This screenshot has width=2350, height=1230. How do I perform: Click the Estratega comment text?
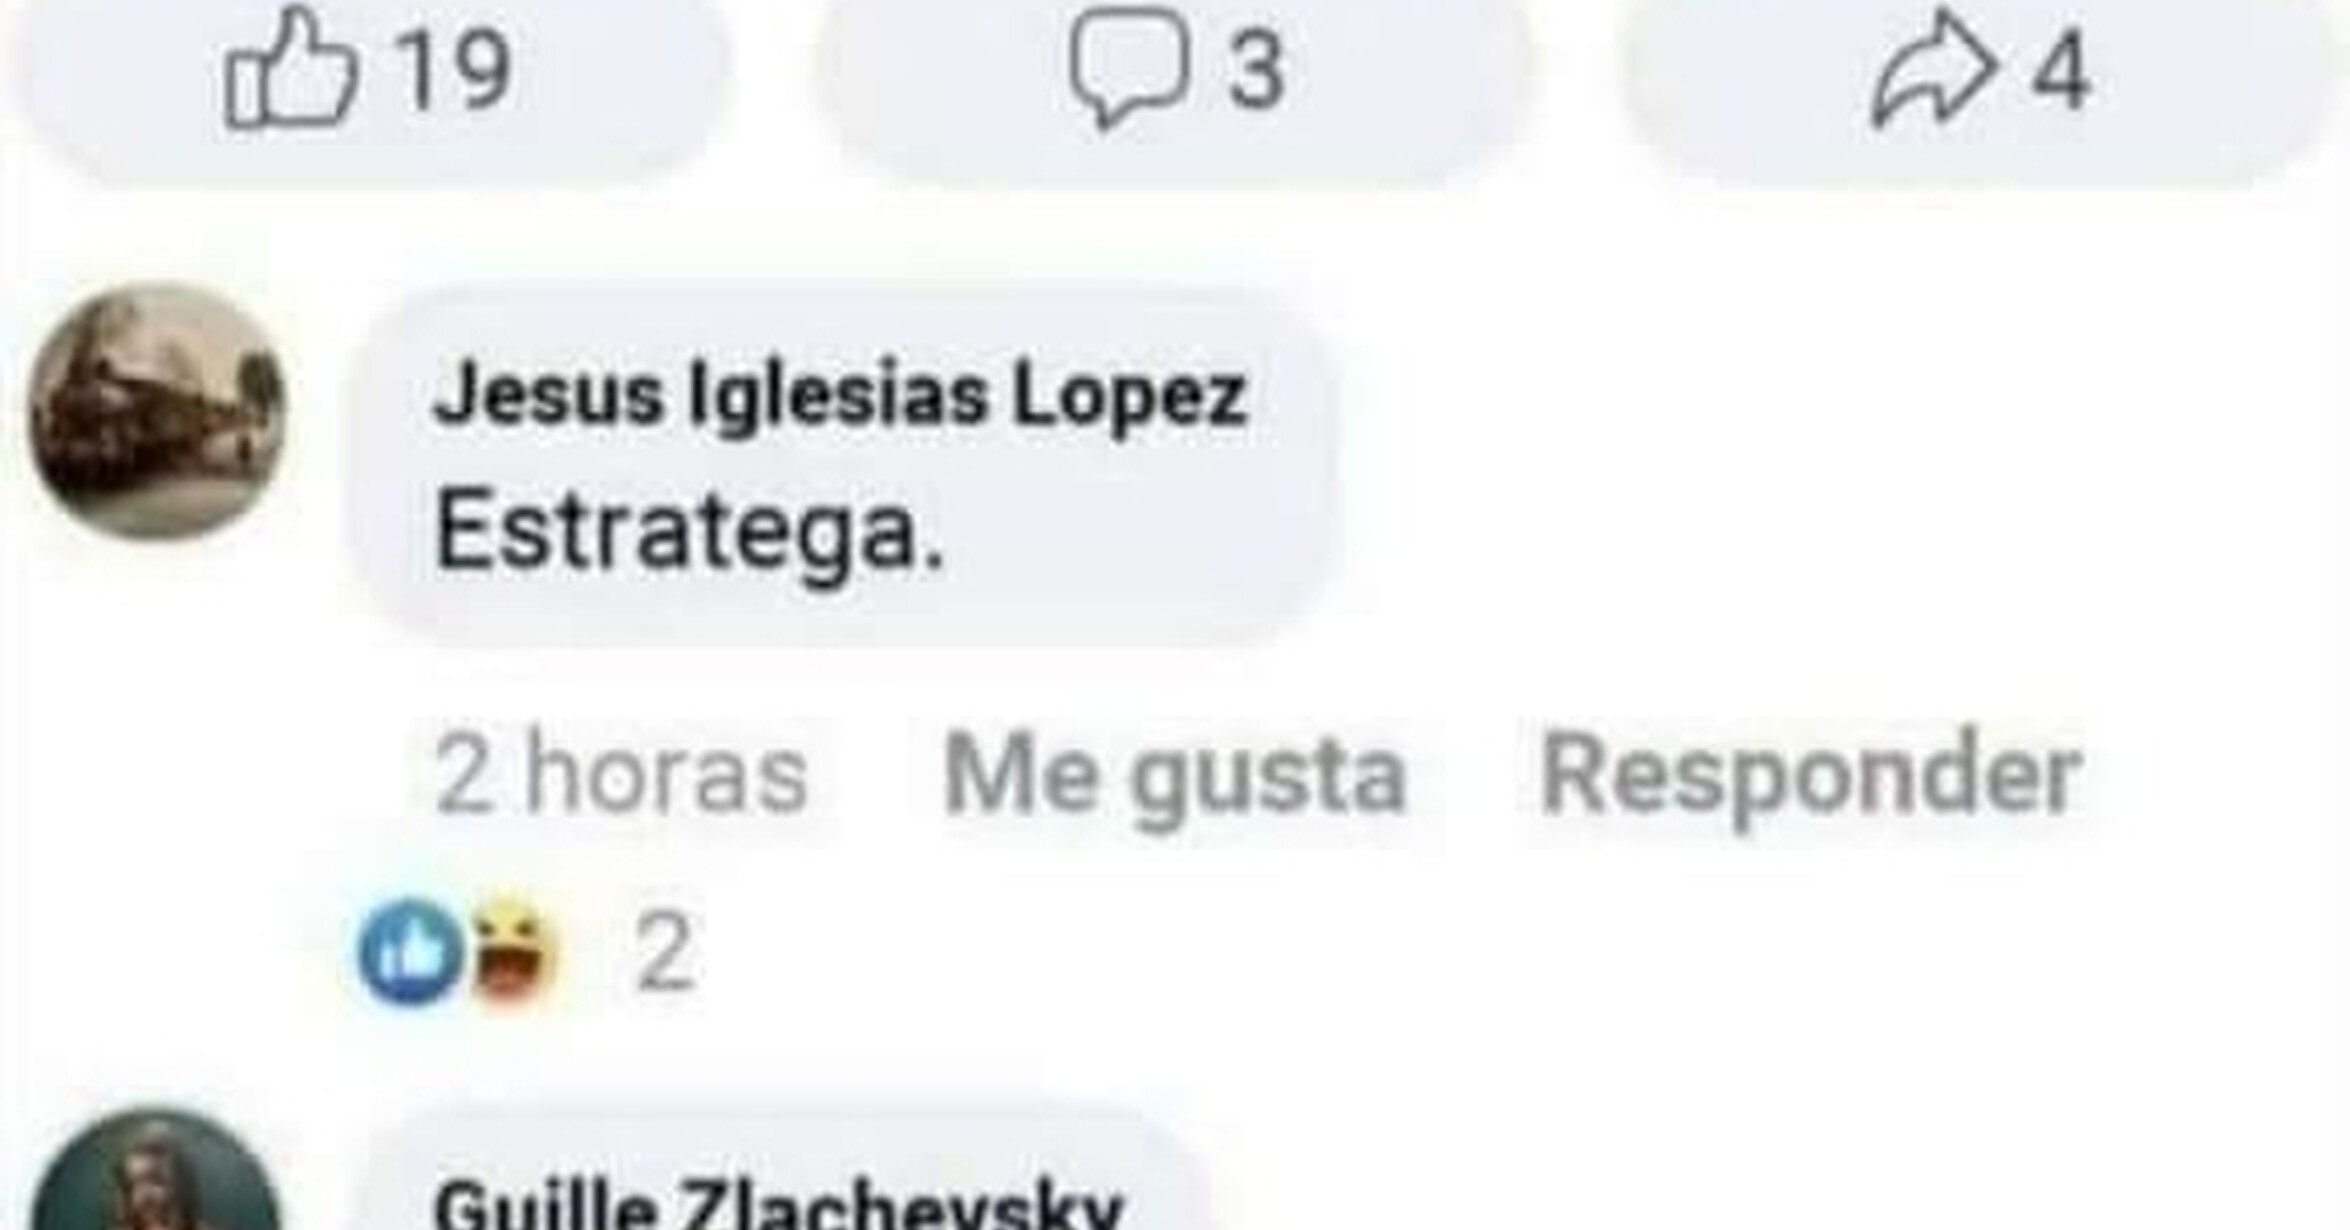(690, 531)
